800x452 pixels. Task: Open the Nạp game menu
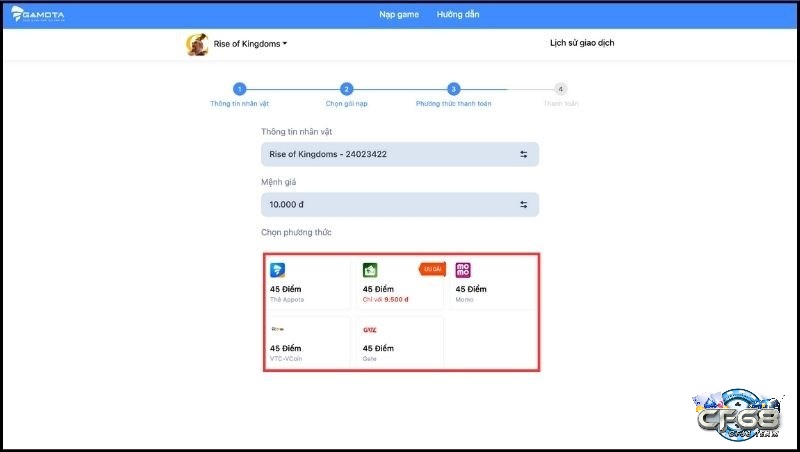click(399, 14)
